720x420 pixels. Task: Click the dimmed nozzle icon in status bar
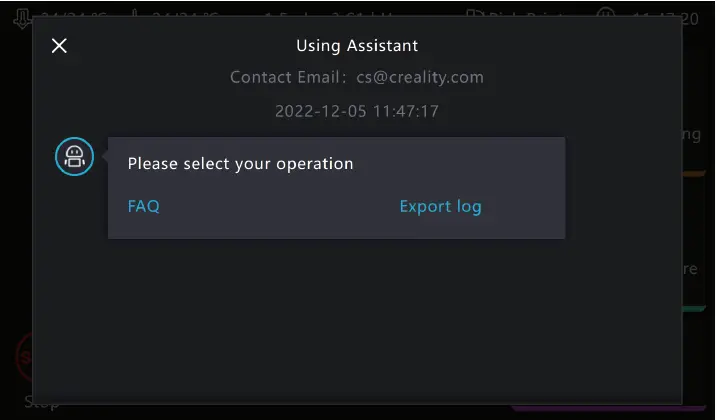pyautogui.click(x=22, y=18)
